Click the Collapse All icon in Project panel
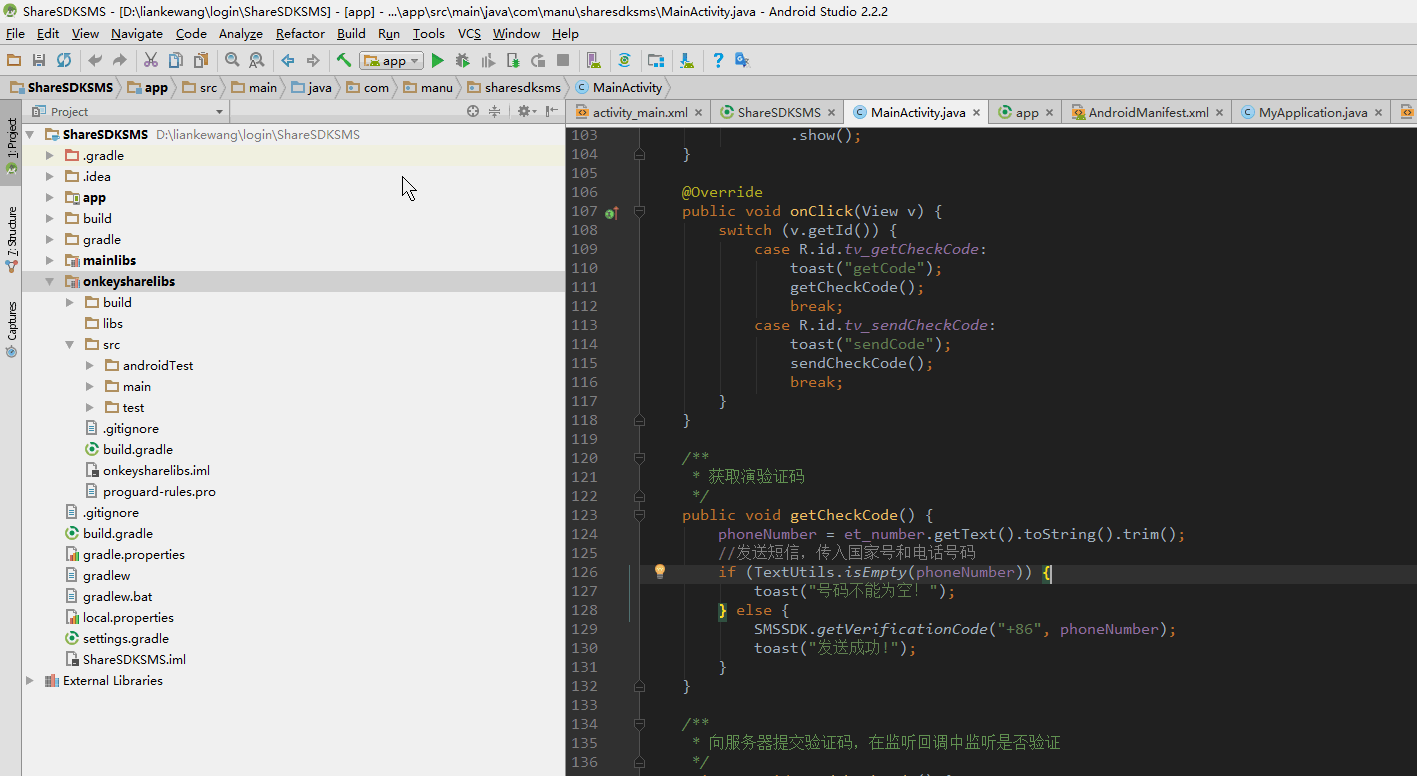1417x776 pixels. pos(494,112)
